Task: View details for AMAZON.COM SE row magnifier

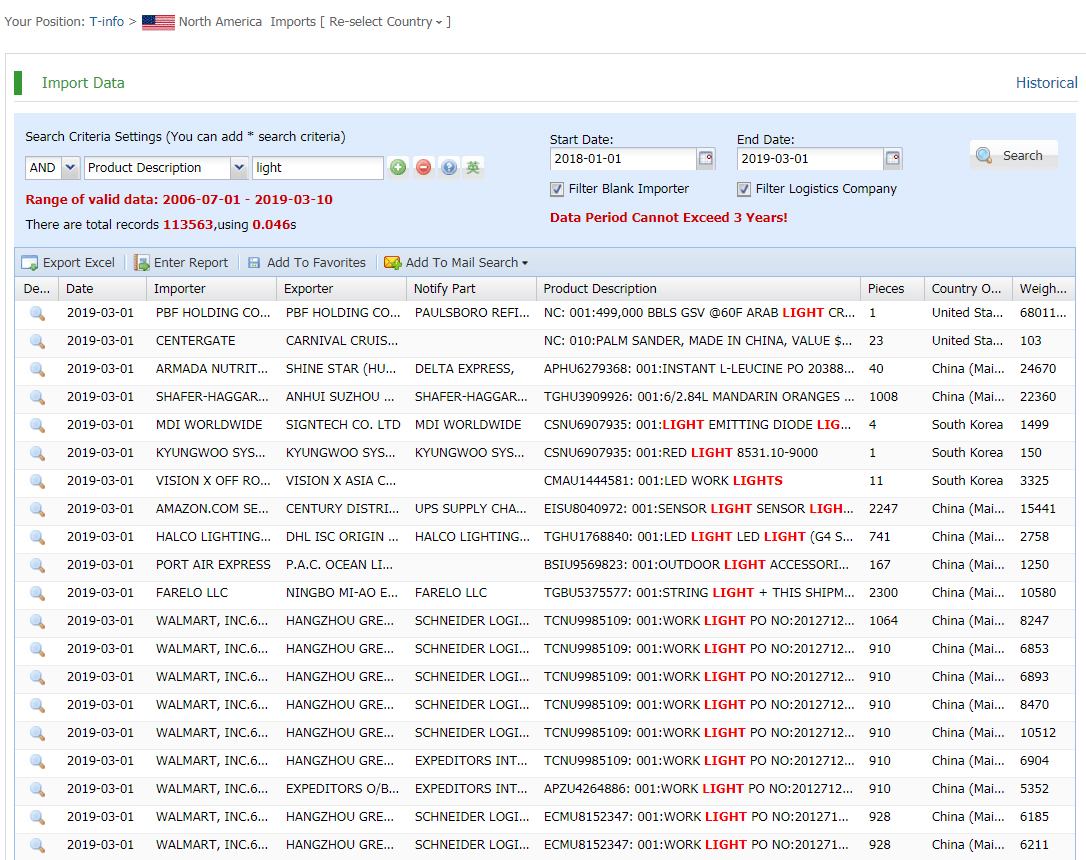Action: tap(37, 510)
